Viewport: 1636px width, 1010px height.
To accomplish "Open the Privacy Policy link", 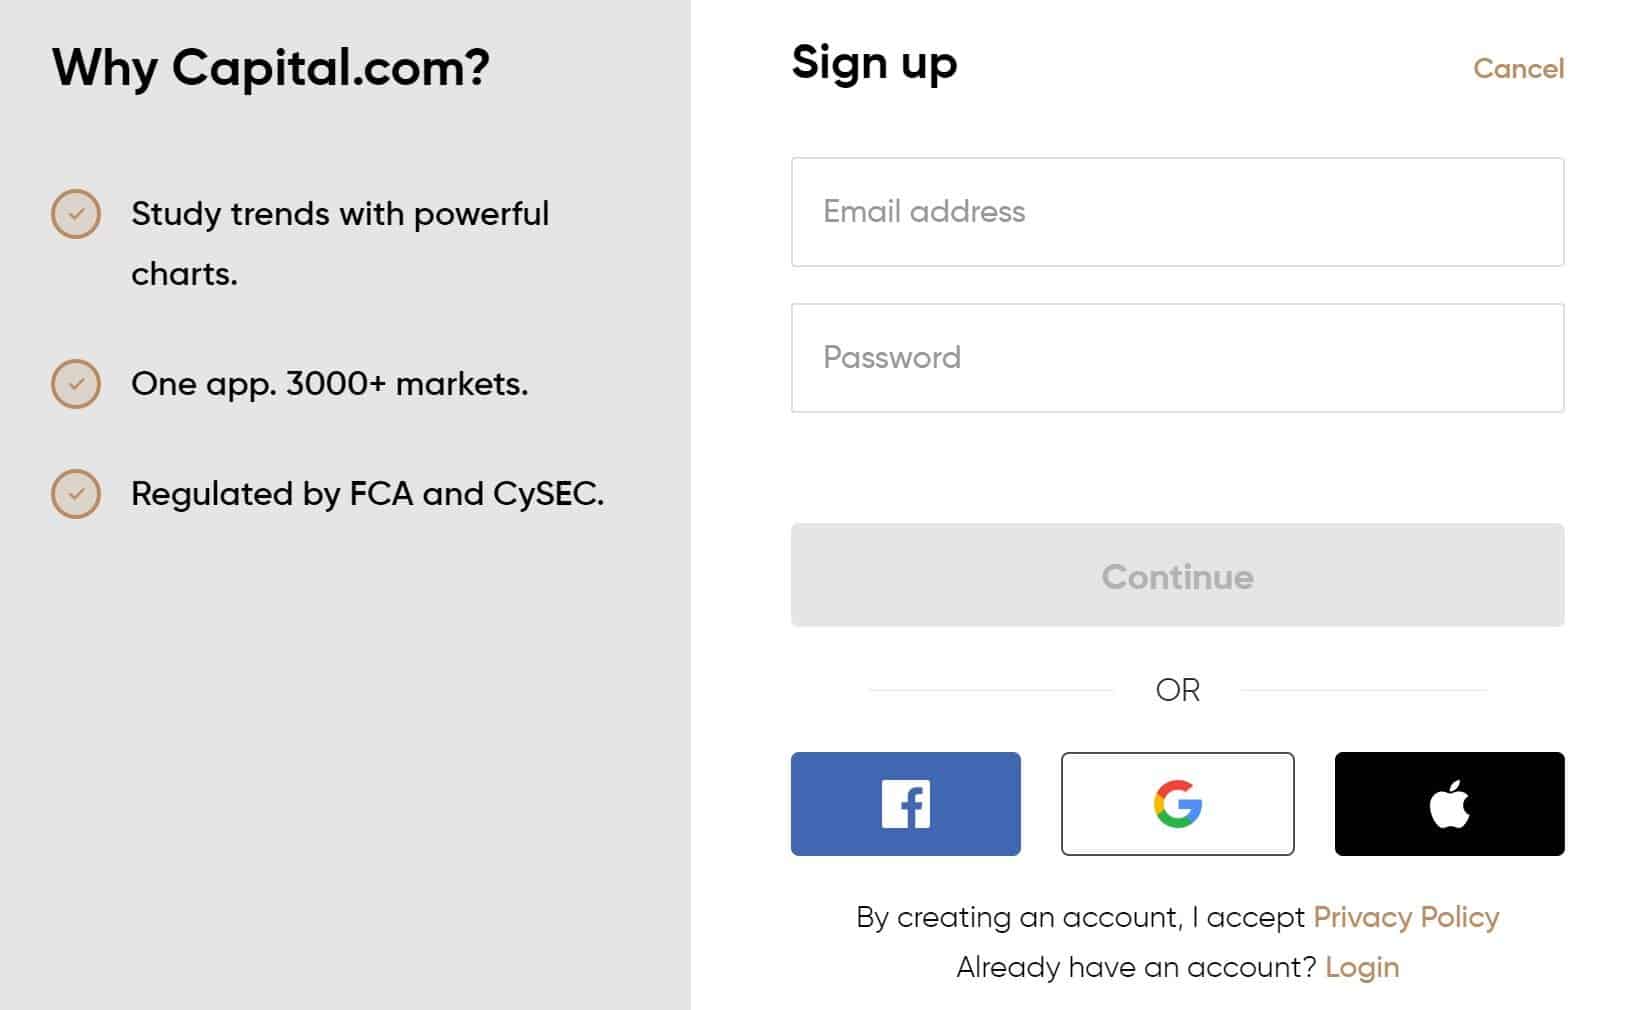I will (x=1406, y=918).
